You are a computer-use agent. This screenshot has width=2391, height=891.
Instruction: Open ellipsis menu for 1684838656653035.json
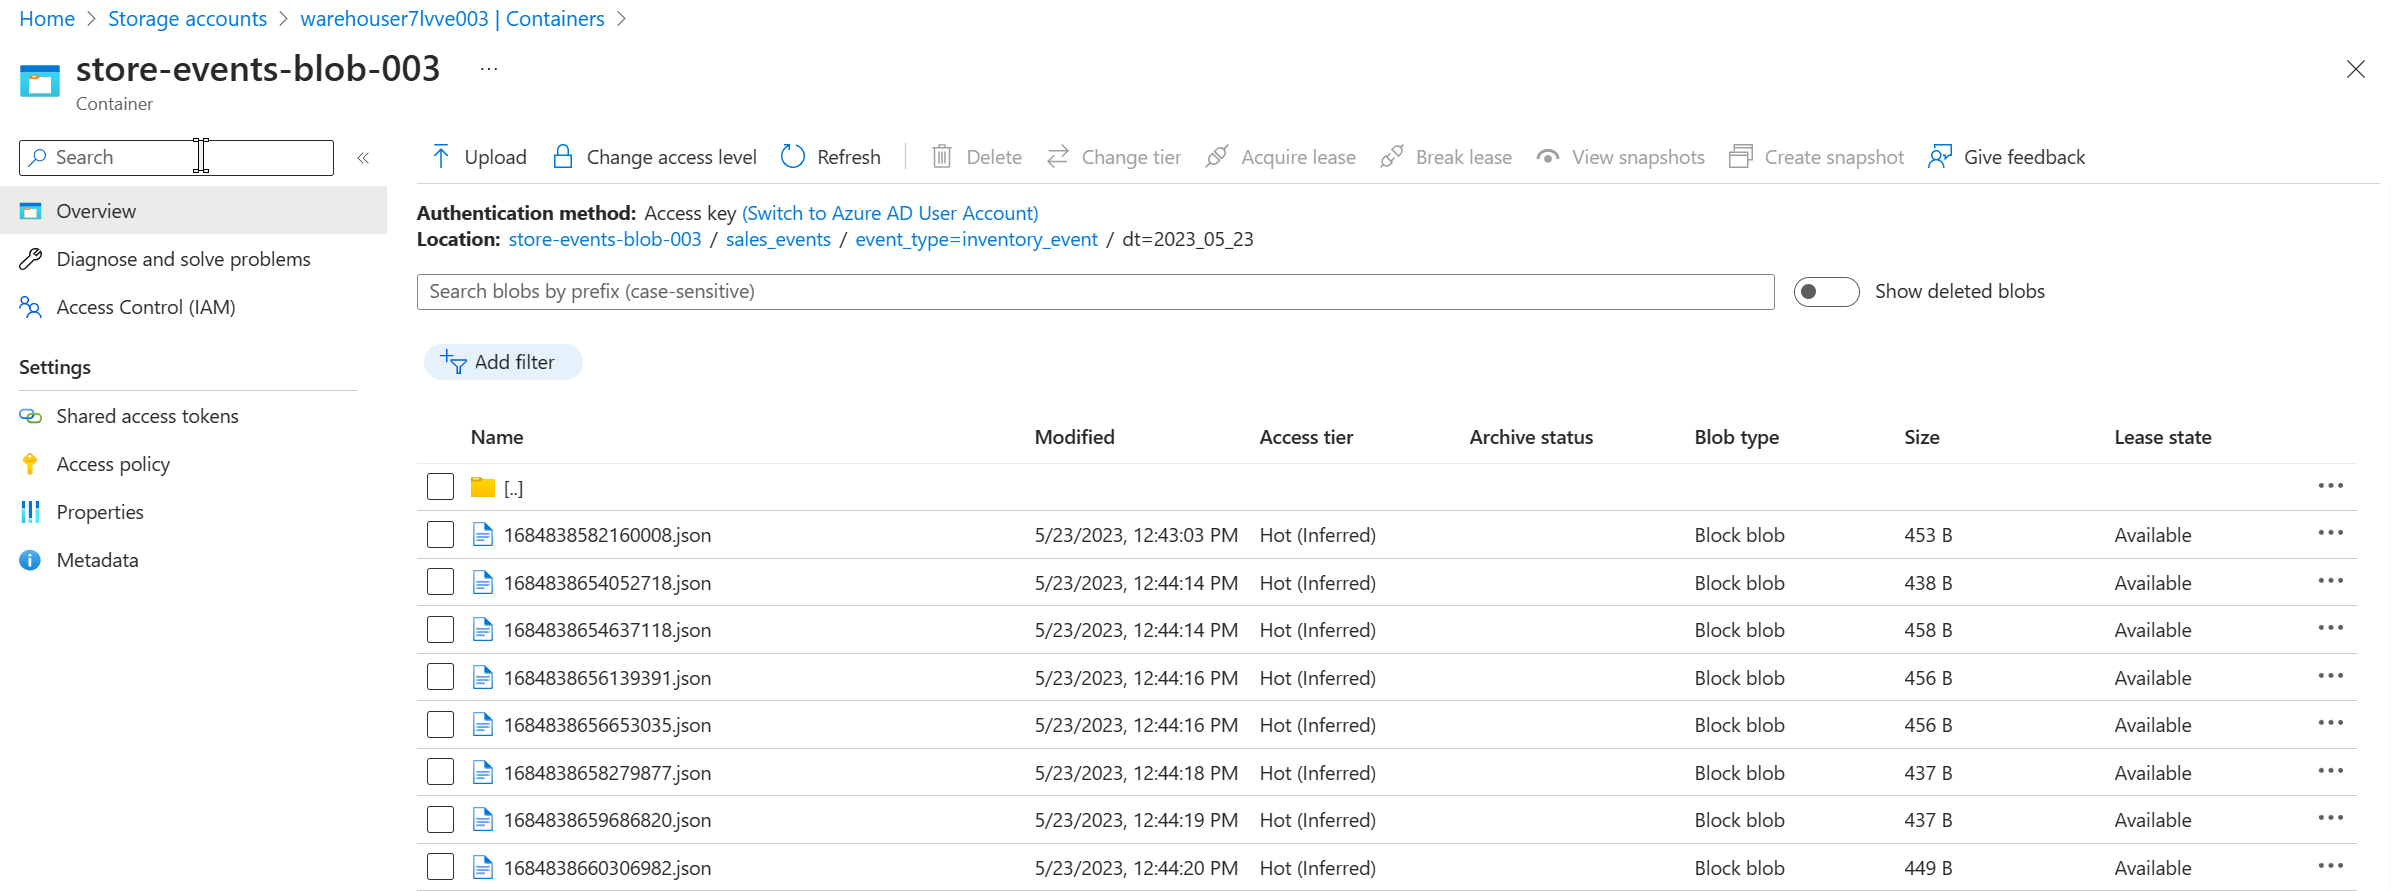[x=2330, y=723]
